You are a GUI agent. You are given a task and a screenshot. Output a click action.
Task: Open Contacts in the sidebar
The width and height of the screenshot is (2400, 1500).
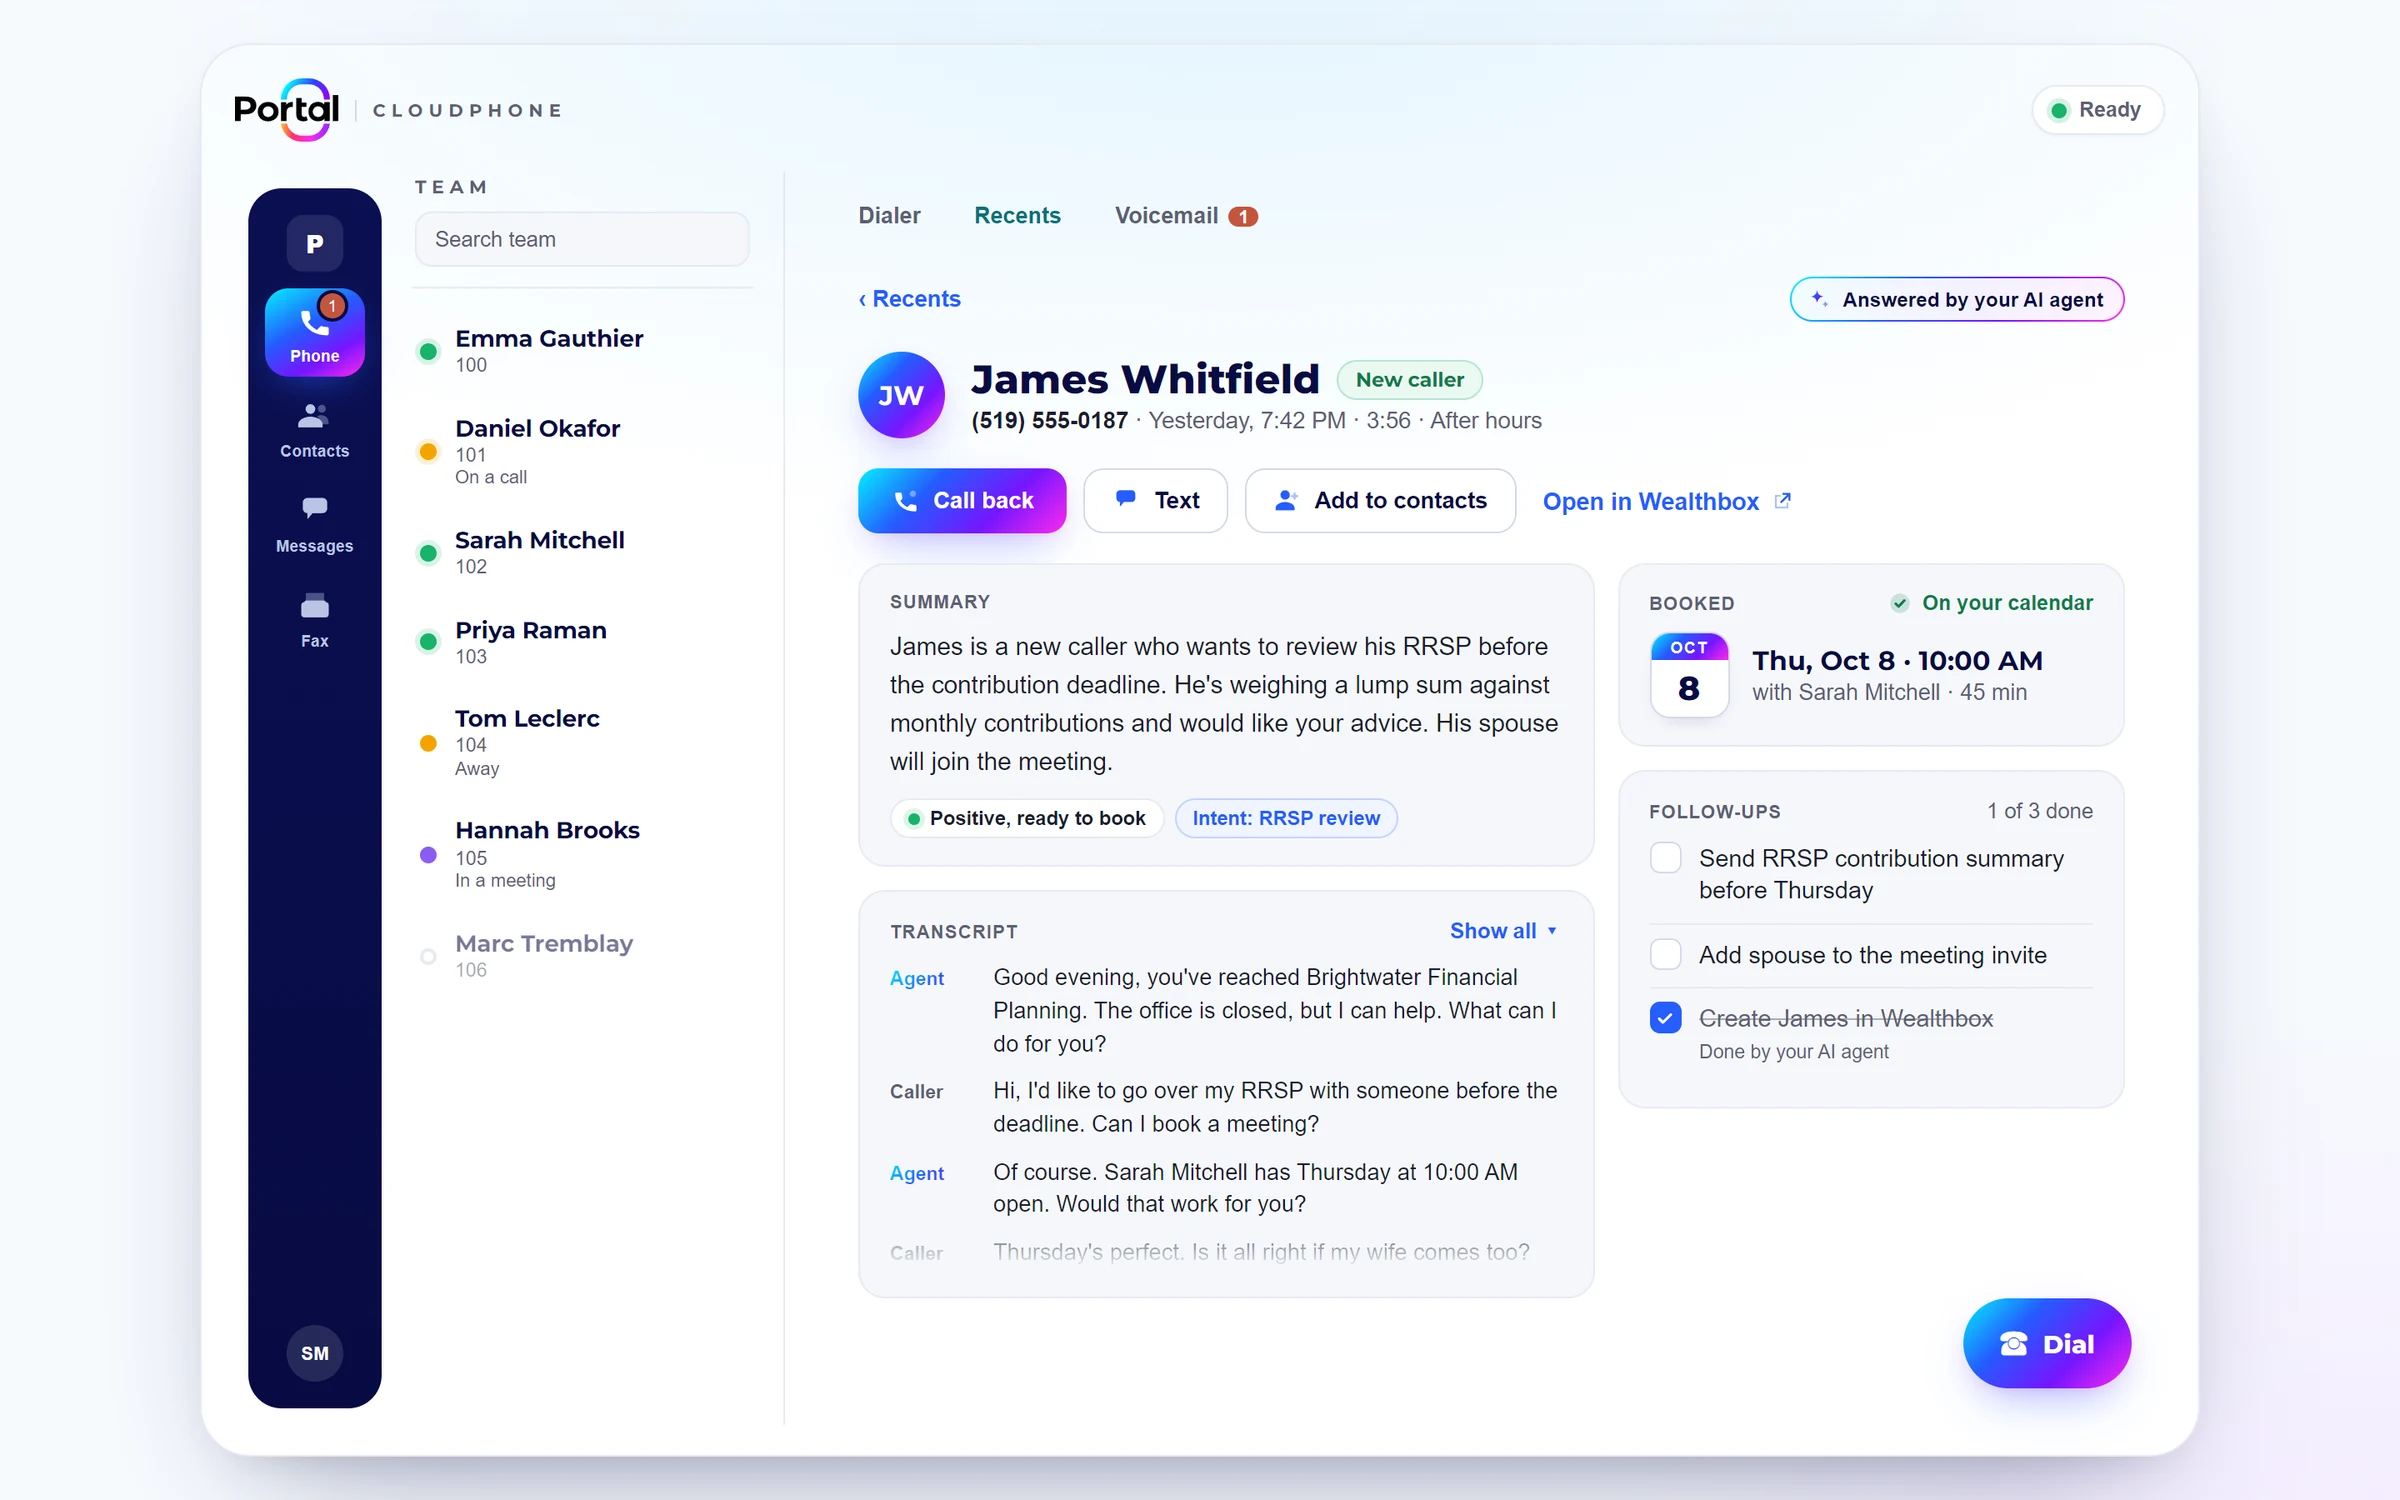[314, 430]
